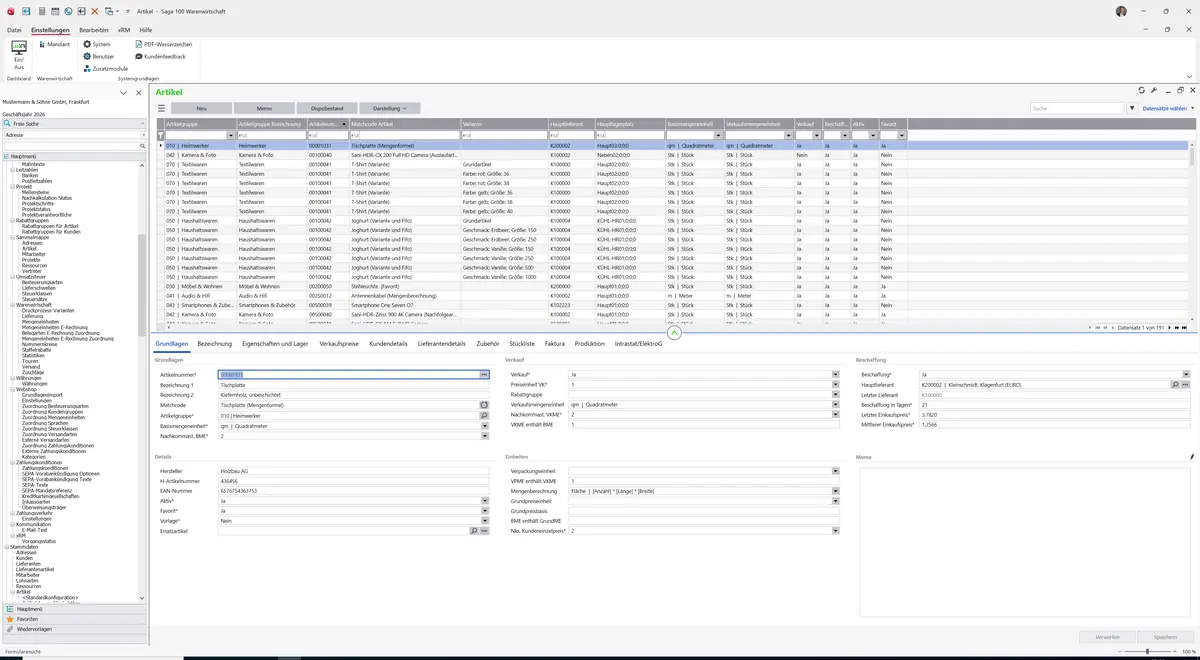The height and width of the screenshot is (660, 1200).
Task: Click the Dispobestand button
Action: (x=327, y=108)
